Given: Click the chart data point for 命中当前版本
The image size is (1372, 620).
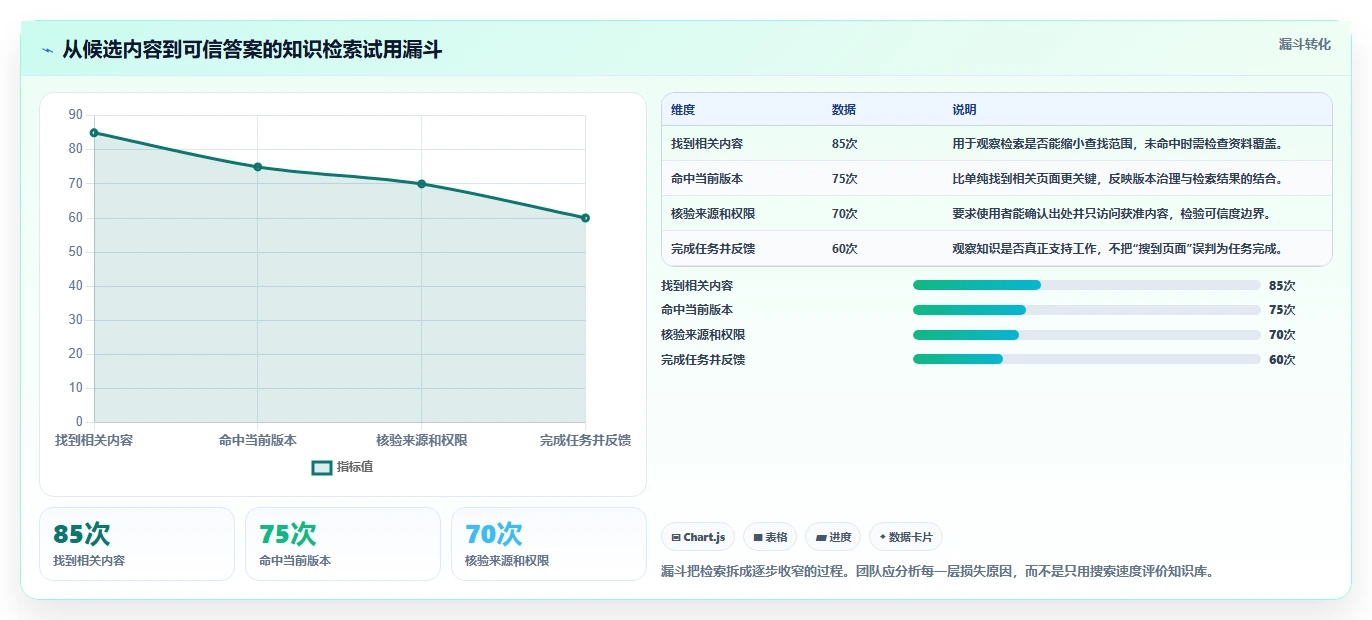Looking at the screenshot, I should 258,167.
